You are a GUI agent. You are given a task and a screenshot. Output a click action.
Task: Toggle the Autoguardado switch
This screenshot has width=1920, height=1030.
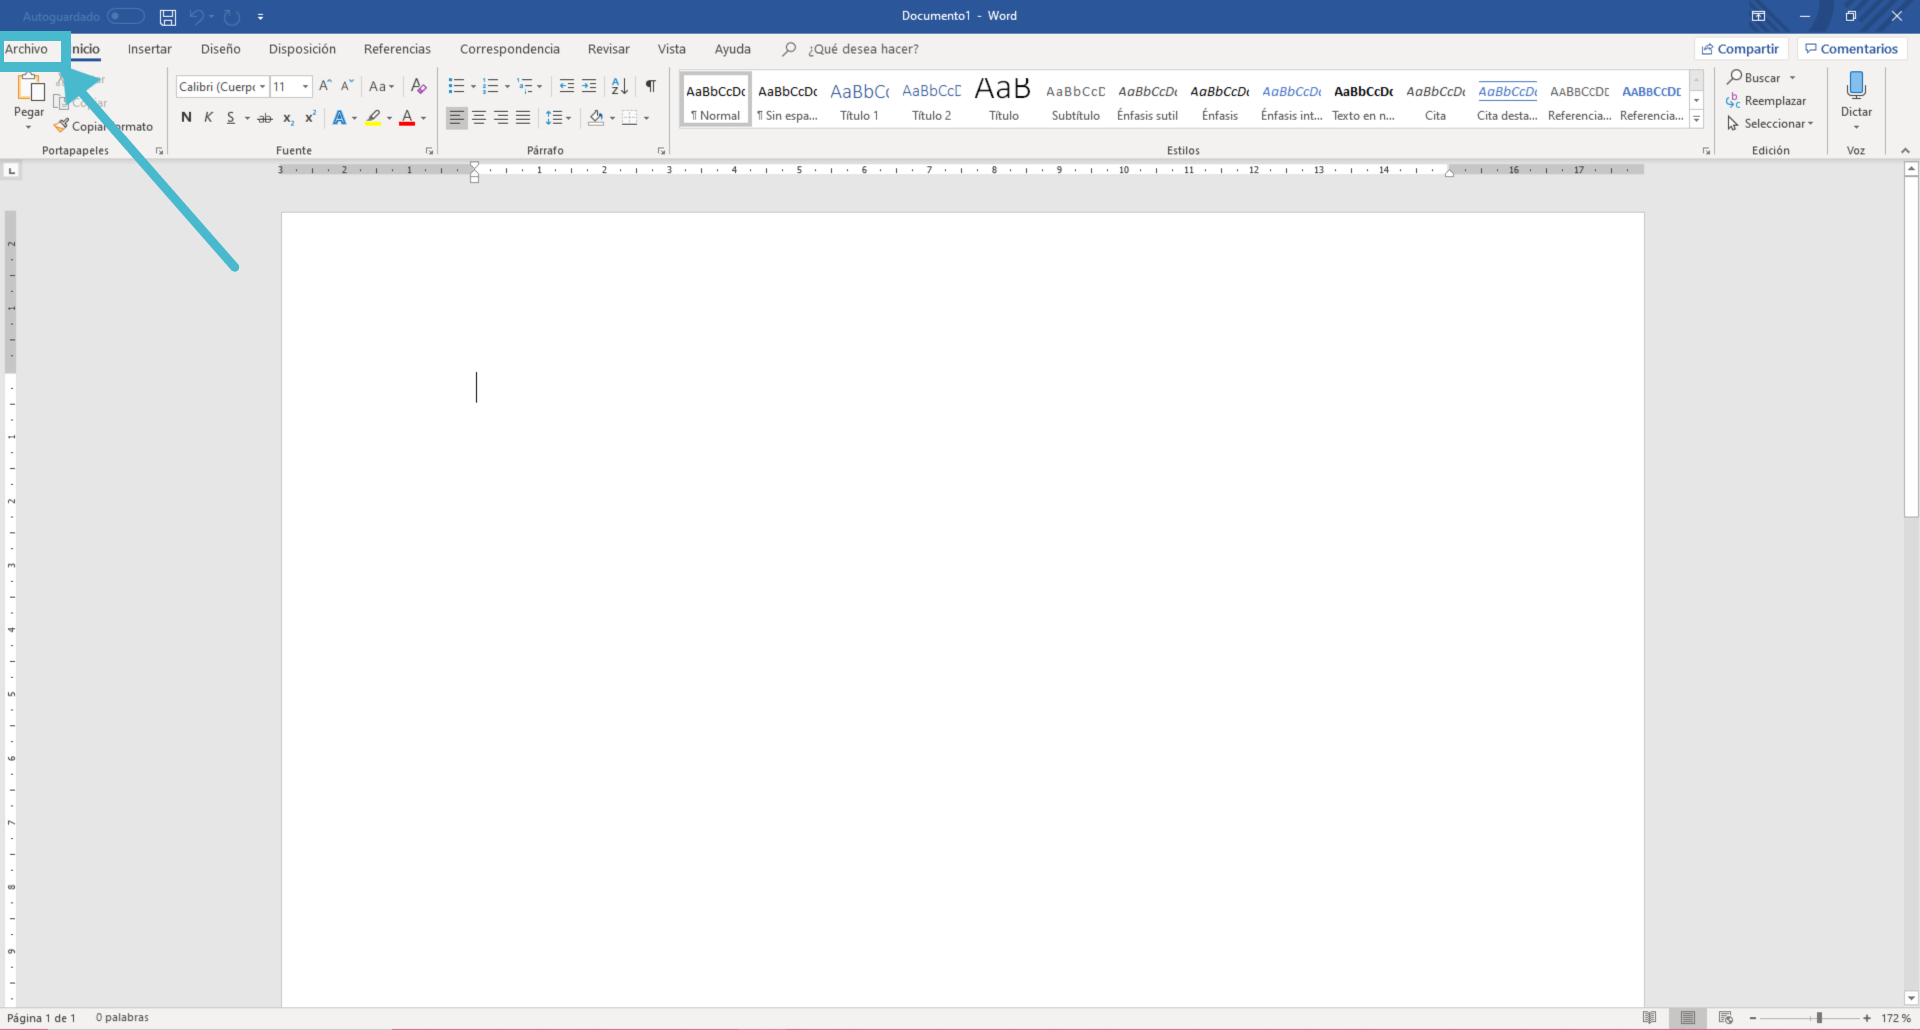pos(126,16)
